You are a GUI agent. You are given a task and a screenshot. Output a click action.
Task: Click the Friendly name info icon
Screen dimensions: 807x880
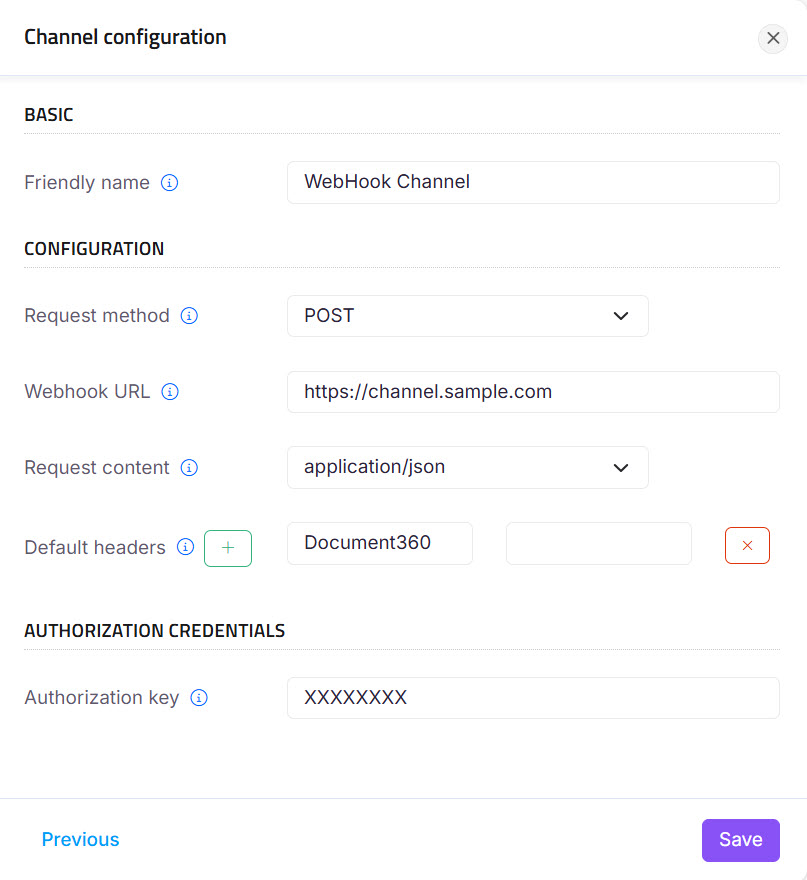tap(170, 183)
